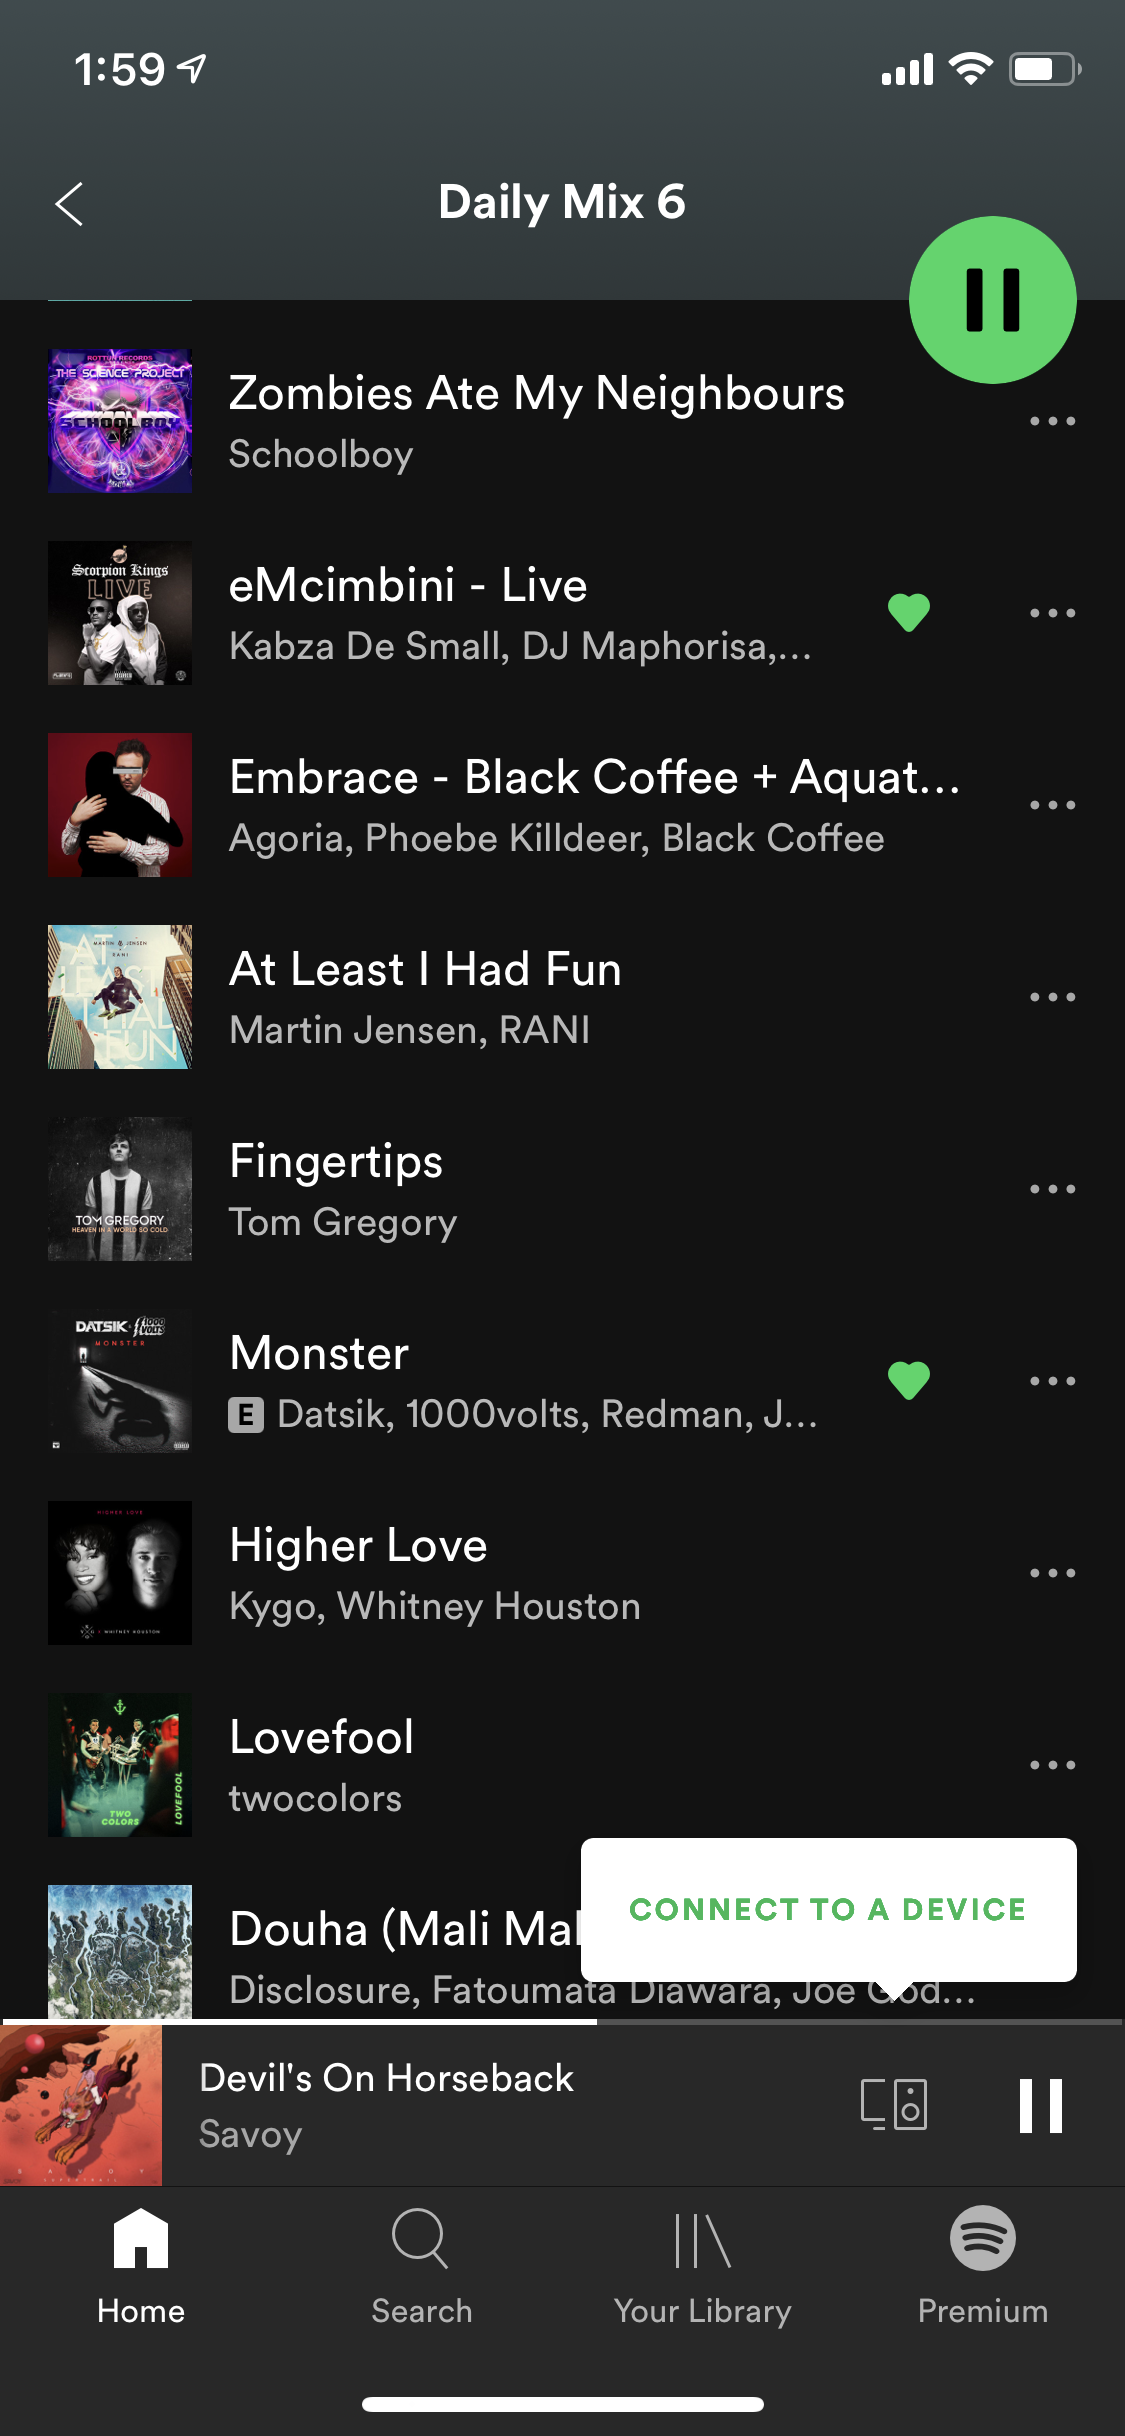Open the three-dot menu for Fingertips
The height and width of the screenshot is (2436, 1125).
pos(1053,1189)
